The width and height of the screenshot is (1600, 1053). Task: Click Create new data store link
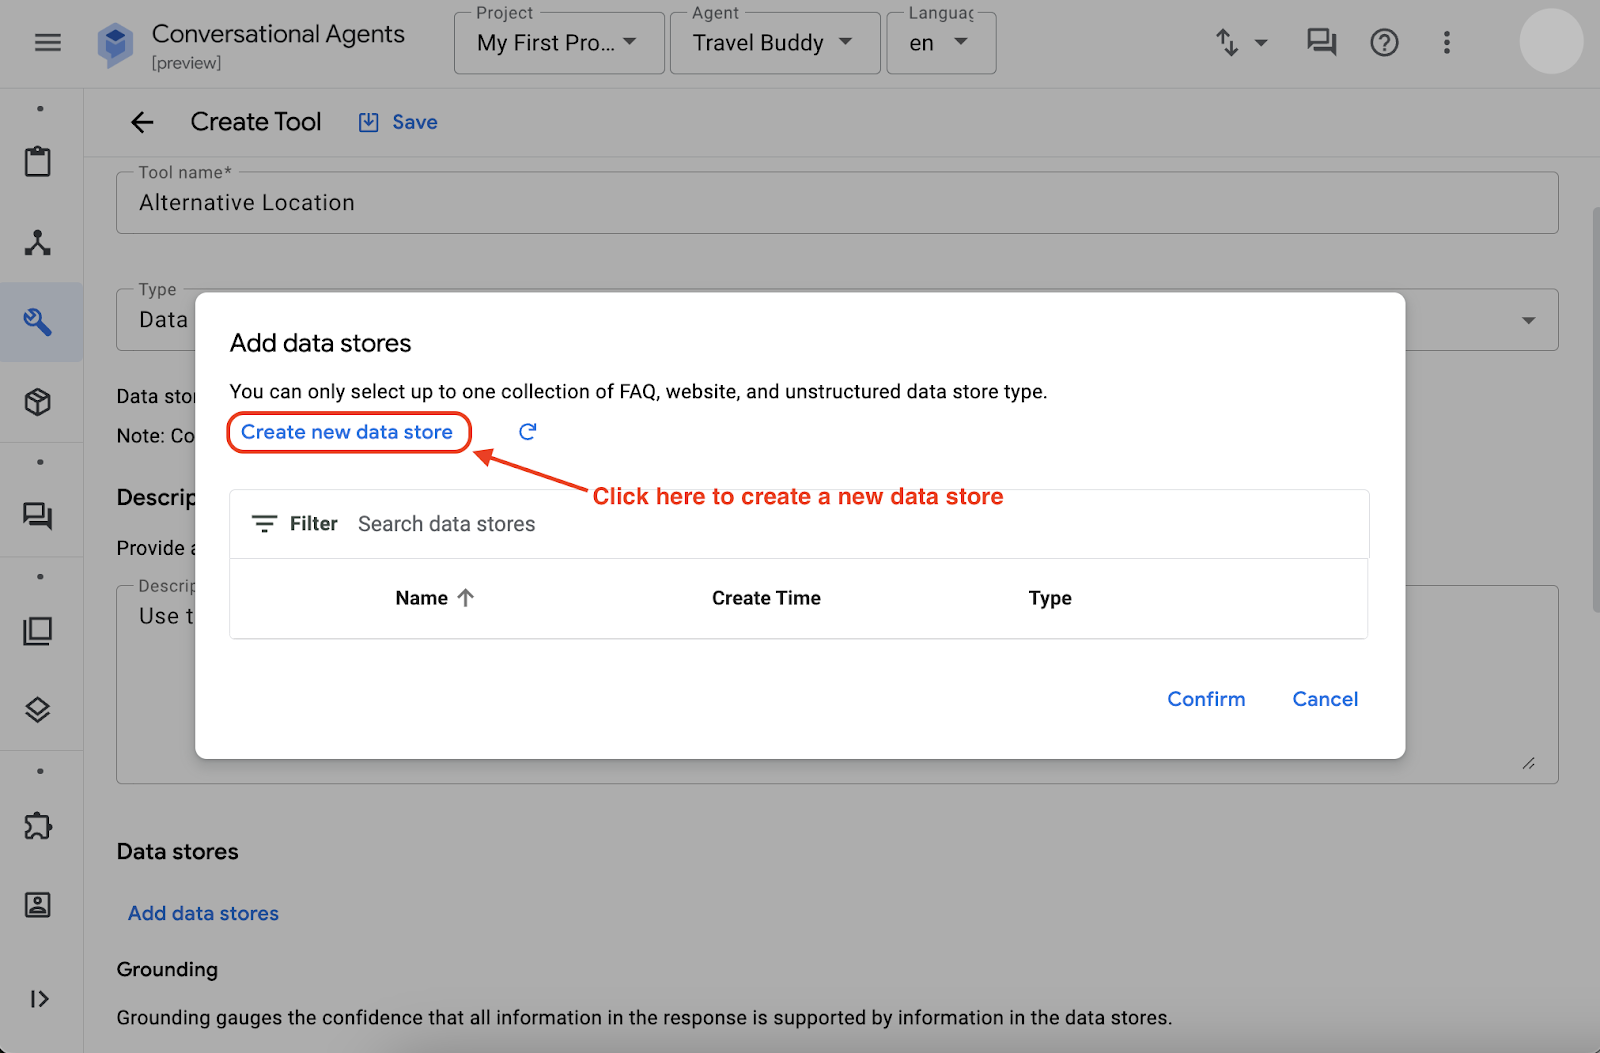click(x=347, y=432)
